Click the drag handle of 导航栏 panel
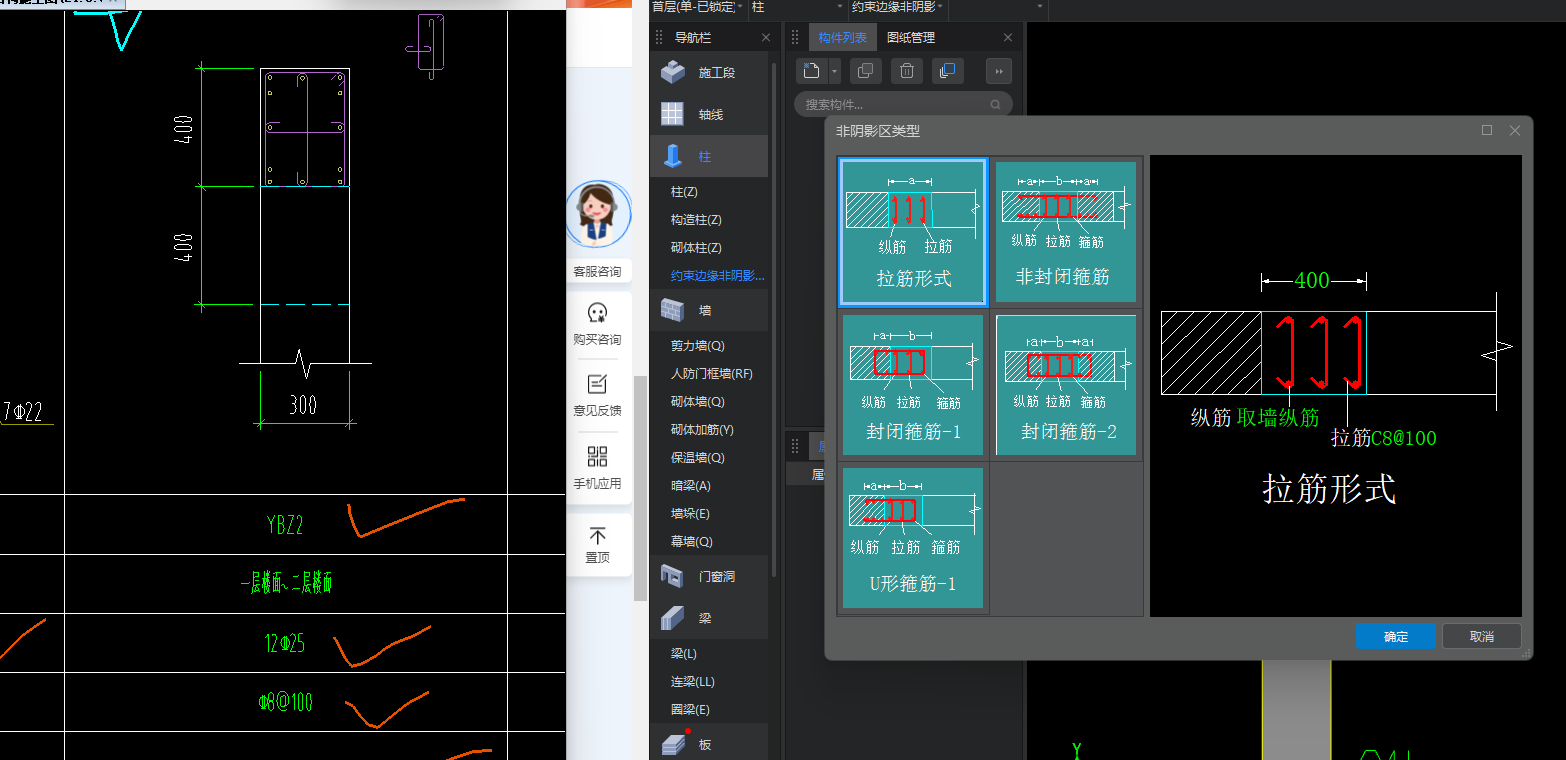The width and height of the screenshot is (1566, 760). 659,37
